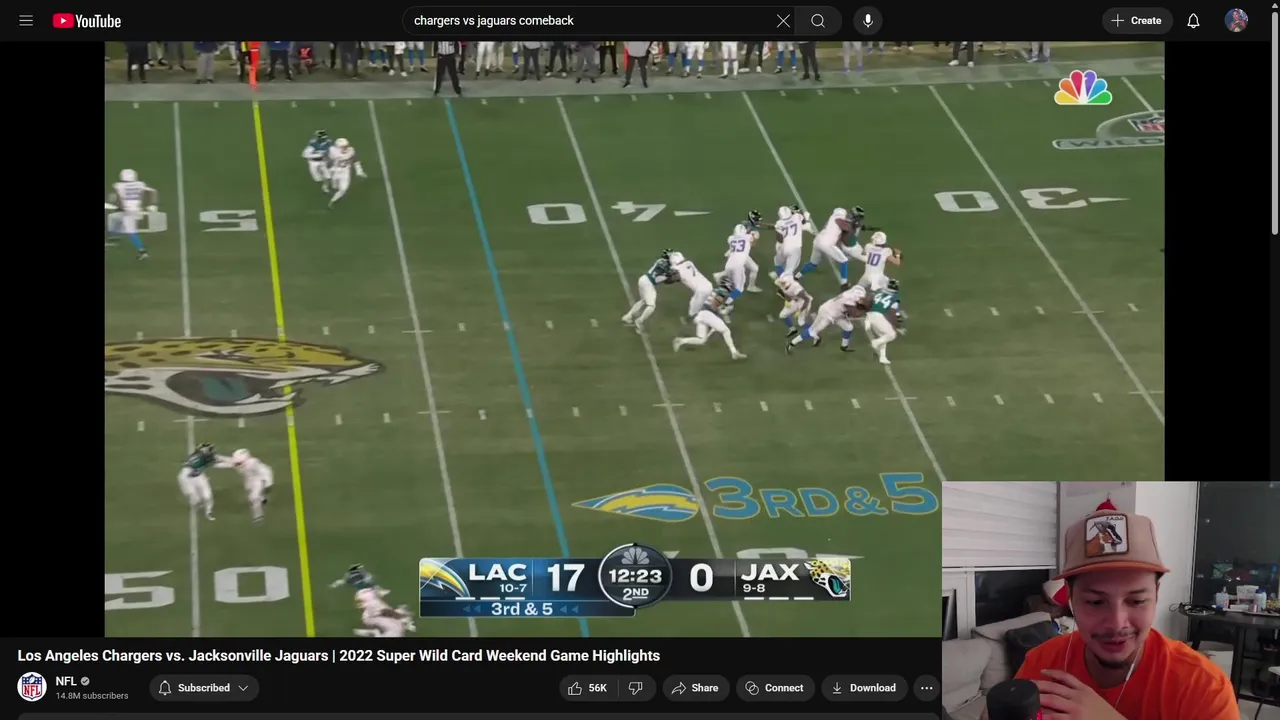Start voice search with microphone
Image resolution: width=1280 pixels, height=720 pixels.
pyautogui.click(x=868, y=20)
